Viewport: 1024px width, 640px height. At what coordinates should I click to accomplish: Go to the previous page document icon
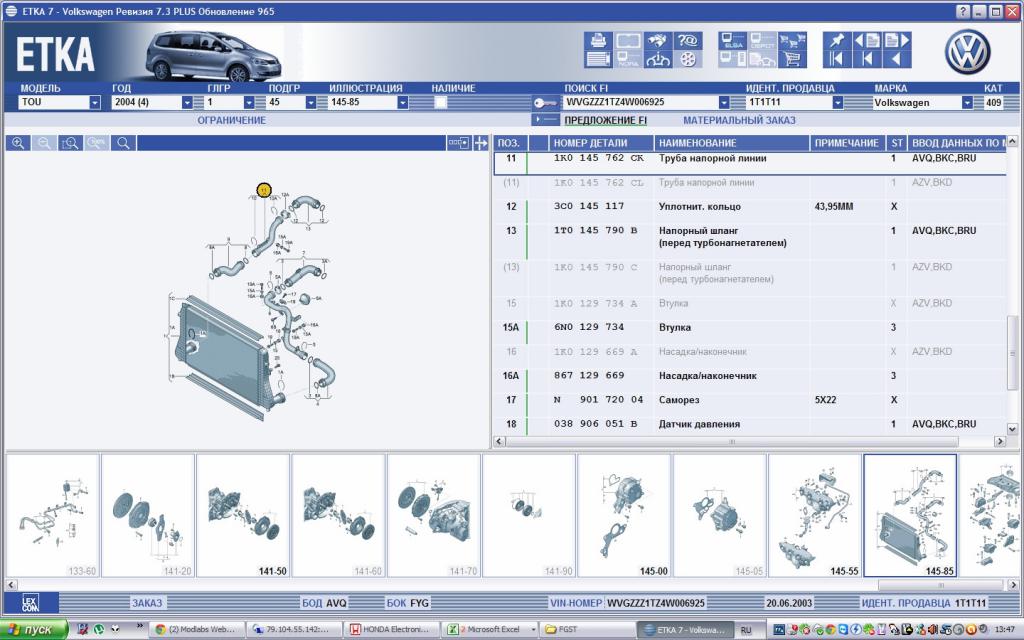[867, 41]
